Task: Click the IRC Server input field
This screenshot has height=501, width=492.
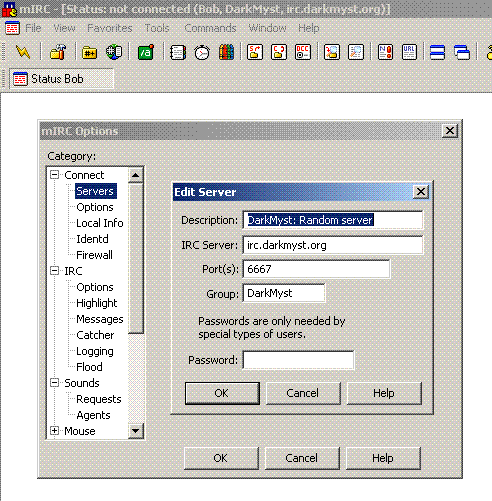Action: point(333,245)
